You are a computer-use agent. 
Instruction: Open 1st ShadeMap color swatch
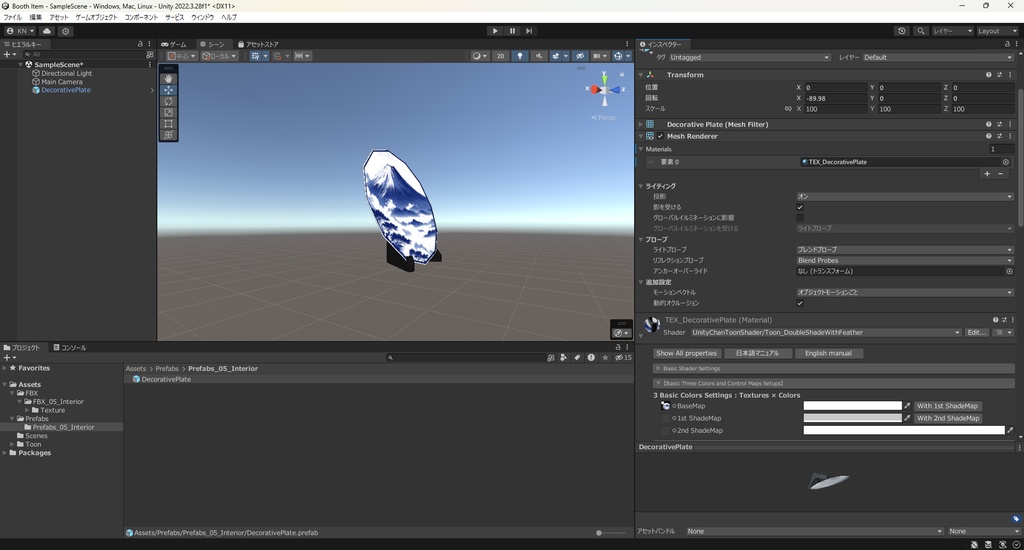click(852, 418)
